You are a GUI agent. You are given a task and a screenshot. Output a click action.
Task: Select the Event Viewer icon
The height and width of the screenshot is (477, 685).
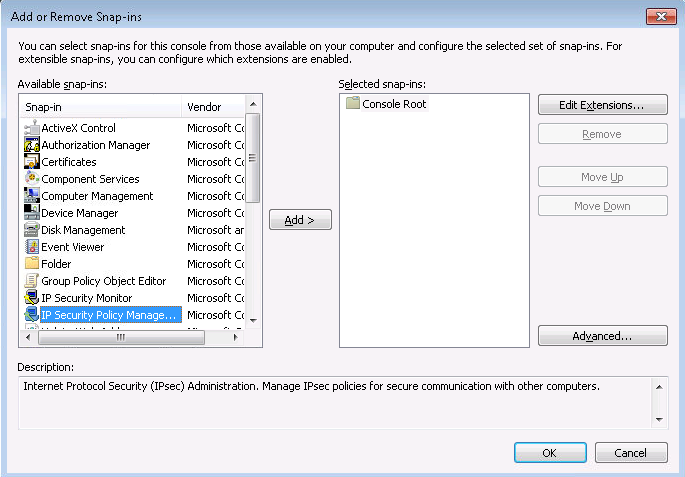[x=32, y=247]
